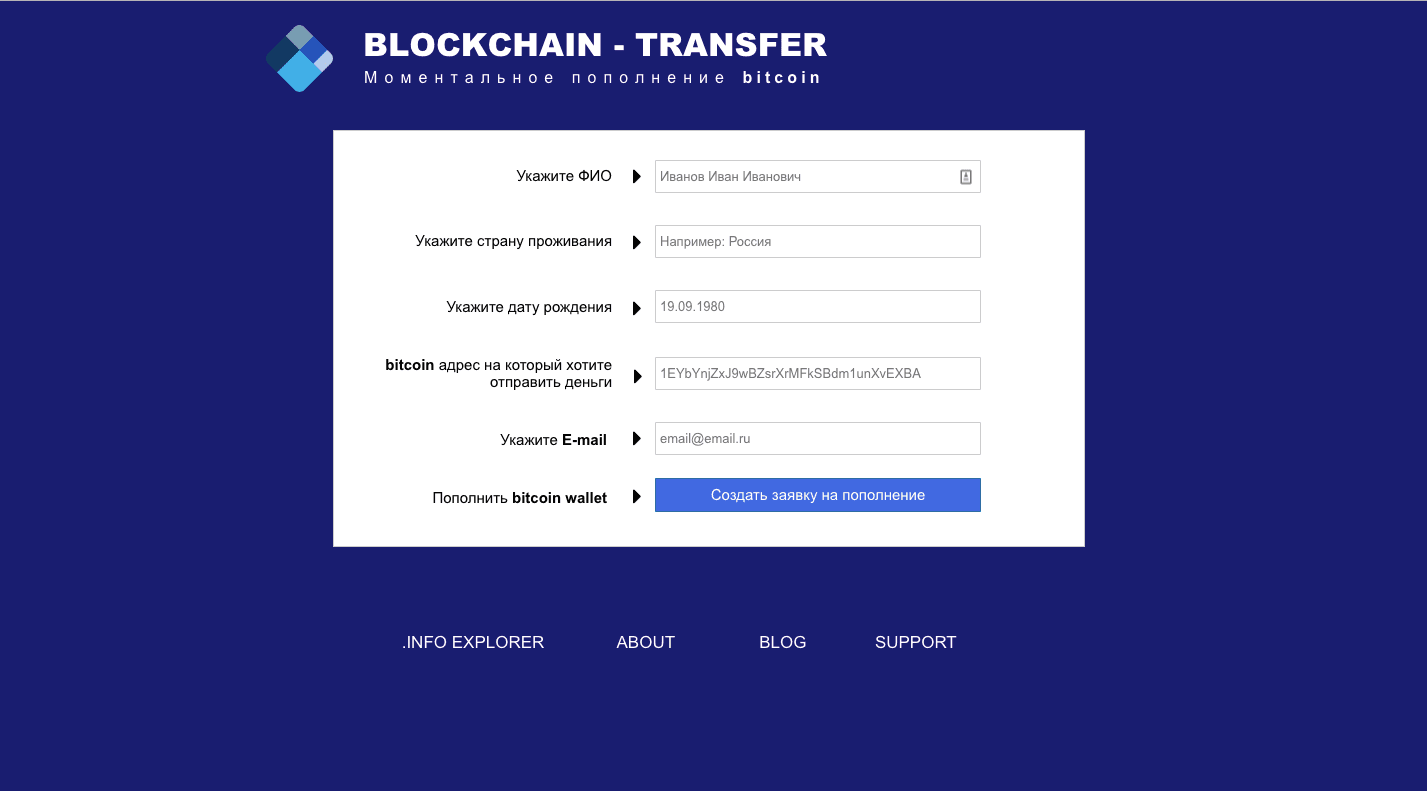Image resolution: width=1427 pixels, height=791 pixels.
Task: Click the BLOCKCHAIN - TRANSFER header title
Action: [596, 44]
